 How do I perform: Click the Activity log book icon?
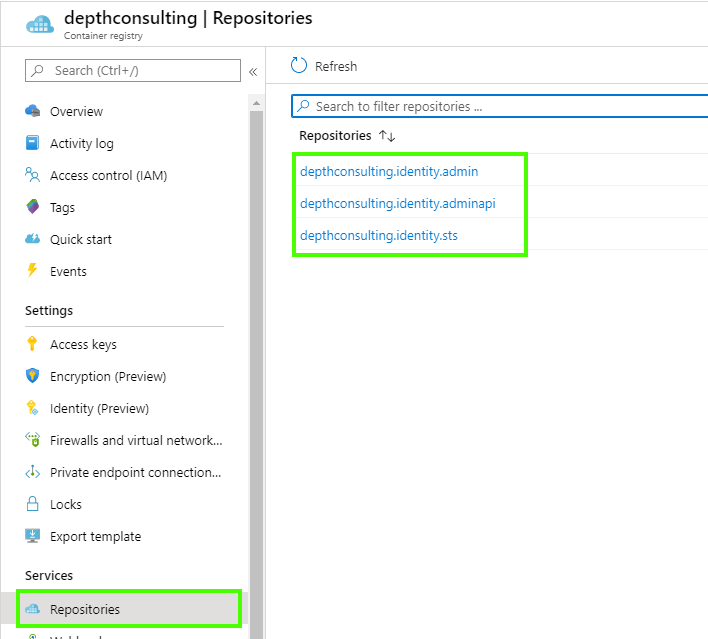[33, 143]
